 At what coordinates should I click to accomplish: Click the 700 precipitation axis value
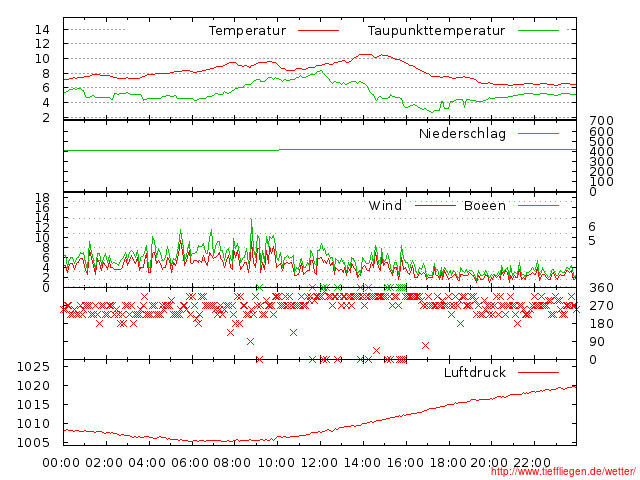tap(601, 121)
